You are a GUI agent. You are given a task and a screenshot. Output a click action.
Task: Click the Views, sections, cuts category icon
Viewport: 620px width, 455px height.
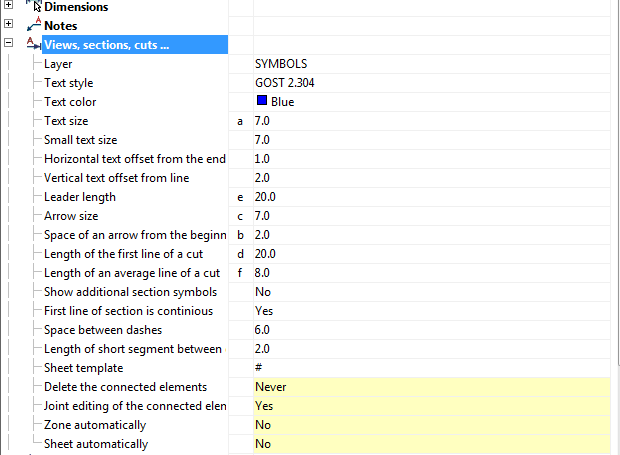click(34, 44)
